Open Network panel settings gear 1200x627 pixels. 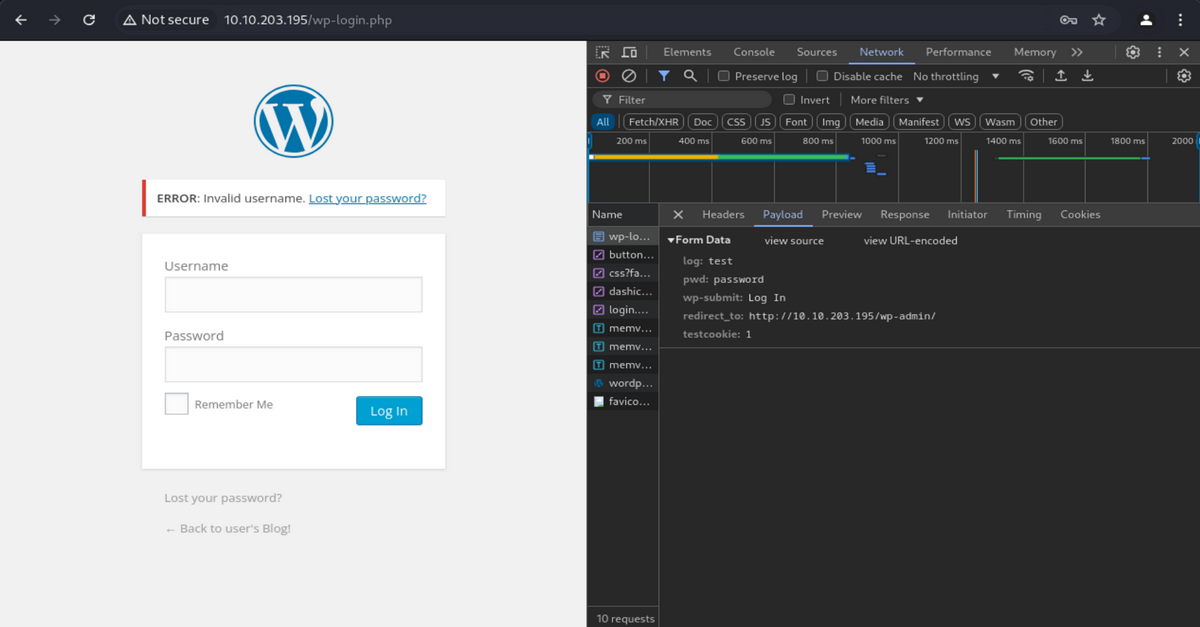[1184, 76]
